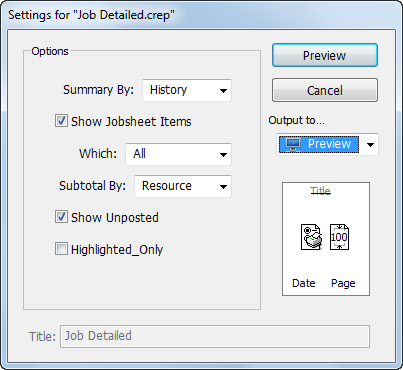Click the Title text field
Screen dimensions: 403x370
point(215,336)
